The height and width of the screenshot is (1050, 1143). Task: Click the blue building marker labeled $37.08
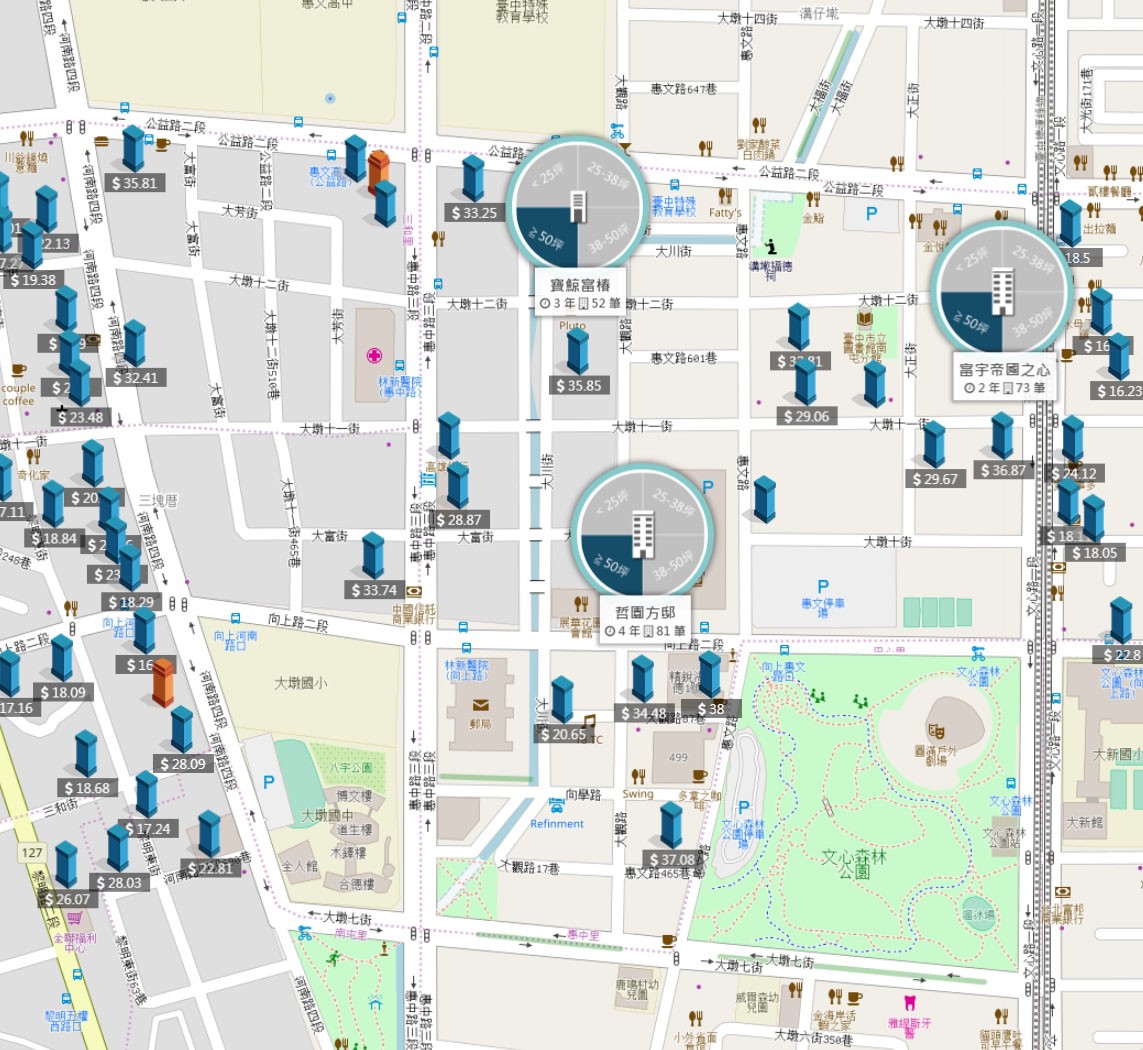point(671,825)
